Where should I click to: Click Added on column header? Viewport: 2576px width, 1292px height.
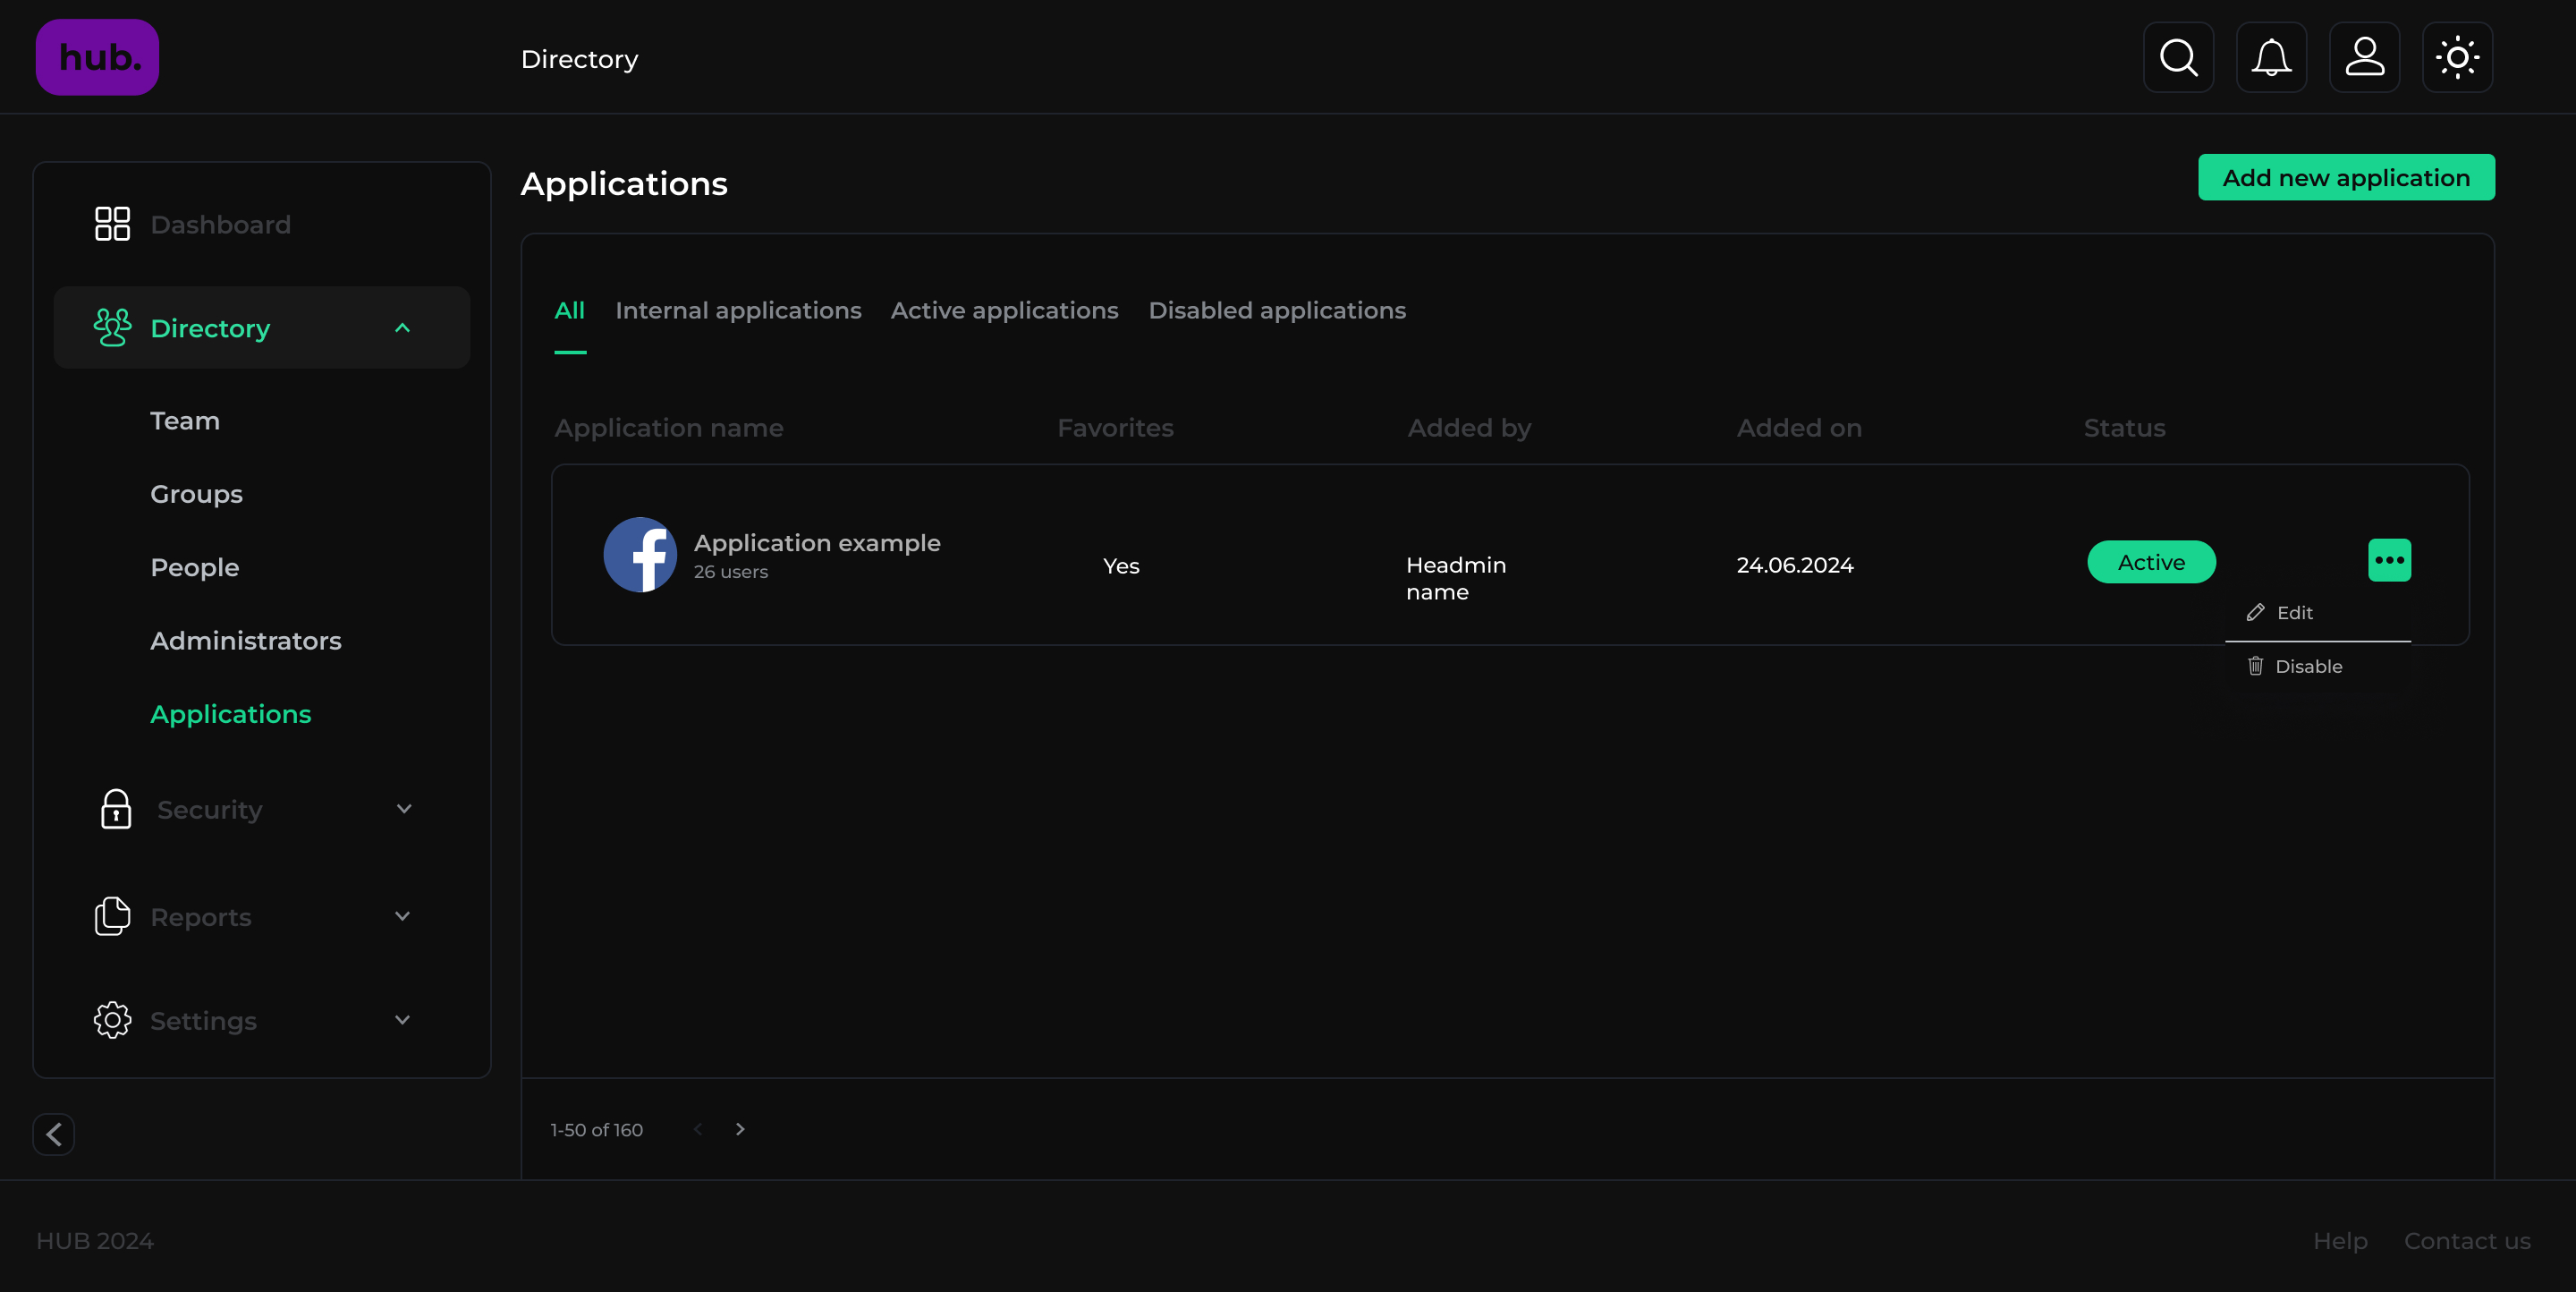tap(1799, 428)
